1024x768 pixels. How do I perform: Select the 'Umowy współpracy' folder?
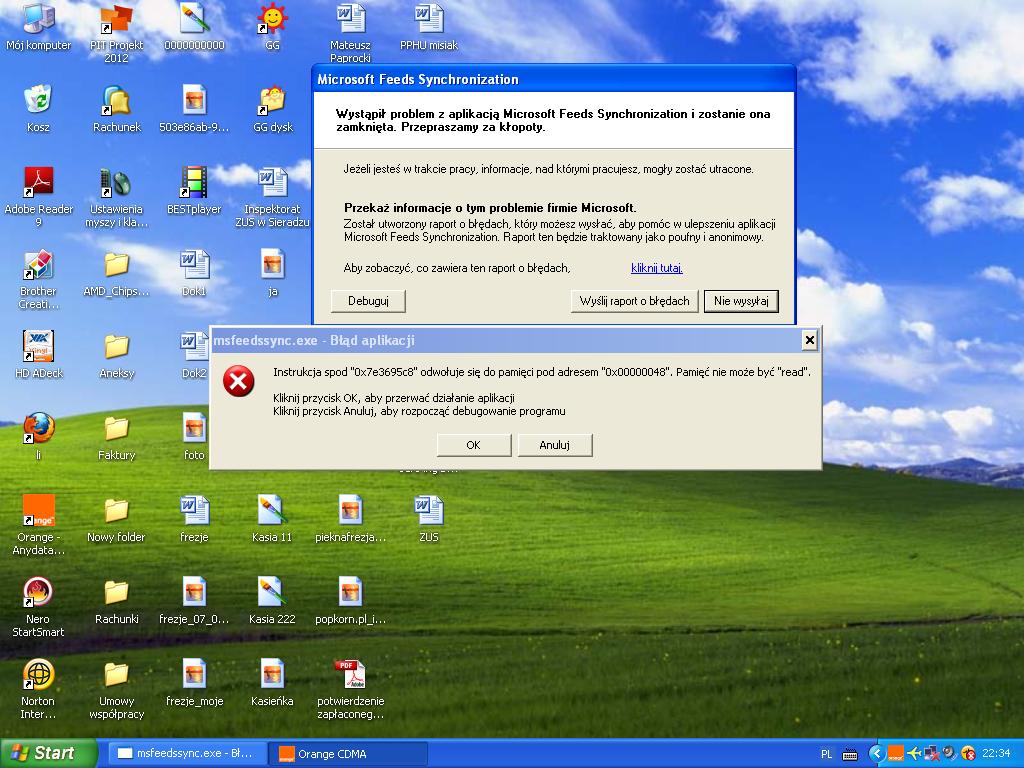coord(116,690)
